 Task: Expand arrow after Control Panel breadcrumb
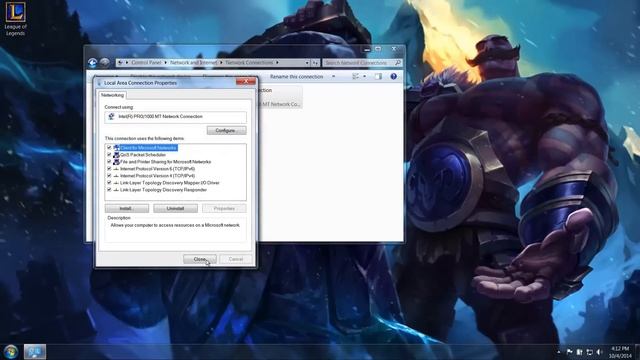pos(165,62)
